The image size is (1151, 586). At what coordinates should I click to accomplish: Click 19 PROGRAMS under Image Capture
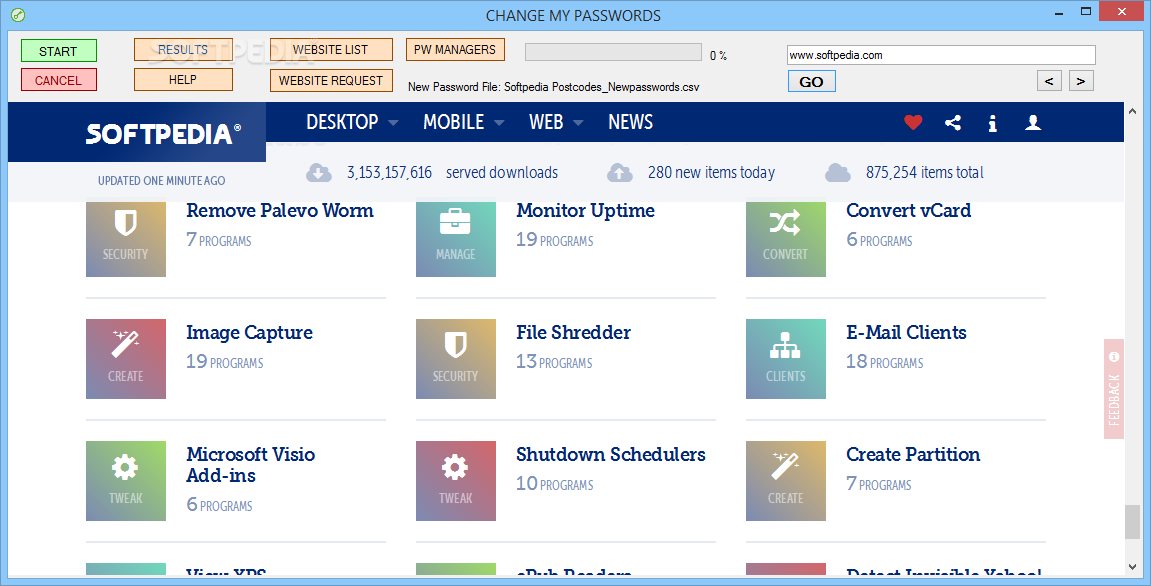click(x=225, y=362)
